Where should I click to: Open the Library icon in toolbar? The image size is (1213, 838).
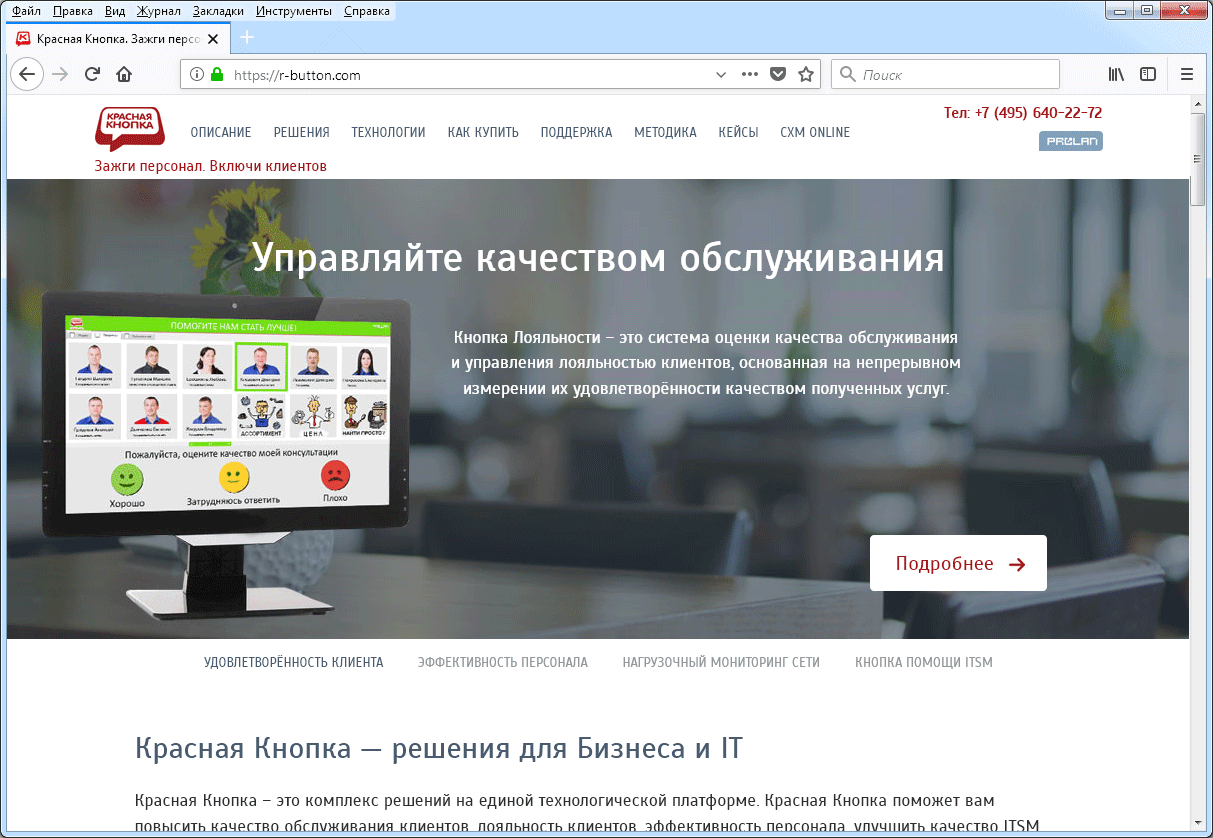tap(1116, 74)
